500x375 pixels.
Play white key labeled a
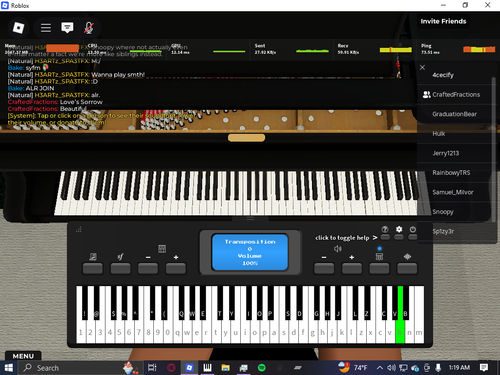[274, 332]
